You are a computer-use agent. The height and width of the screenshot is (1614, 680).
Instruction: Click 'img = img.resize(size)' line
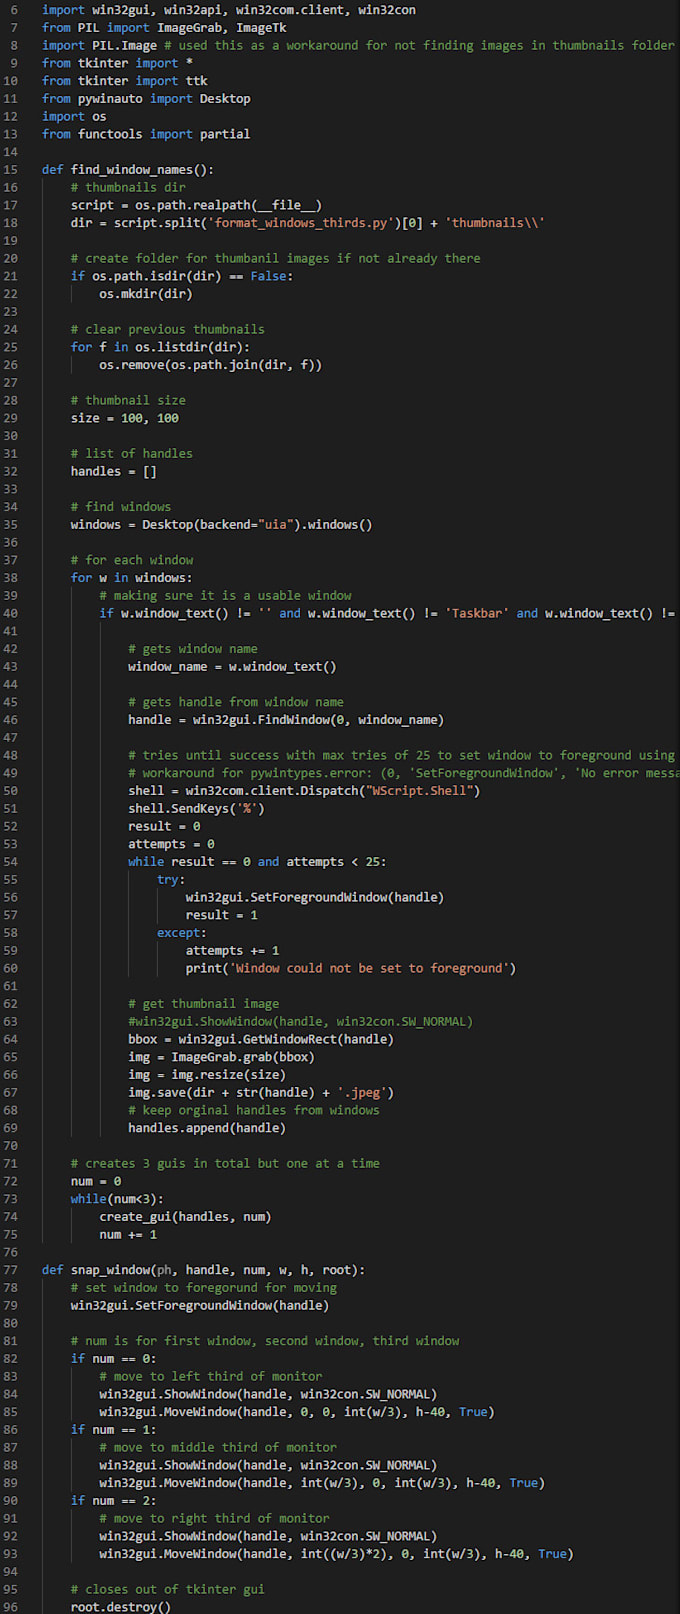click(x=207, y=1075)
